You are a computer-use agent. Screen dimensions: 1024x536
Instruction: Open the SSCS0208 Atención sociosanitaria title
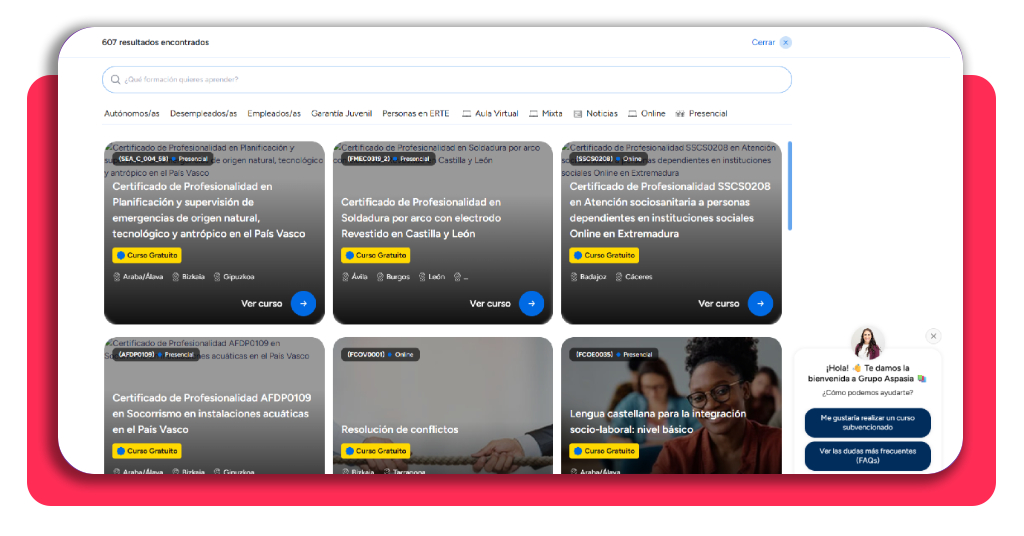point(670,210)
